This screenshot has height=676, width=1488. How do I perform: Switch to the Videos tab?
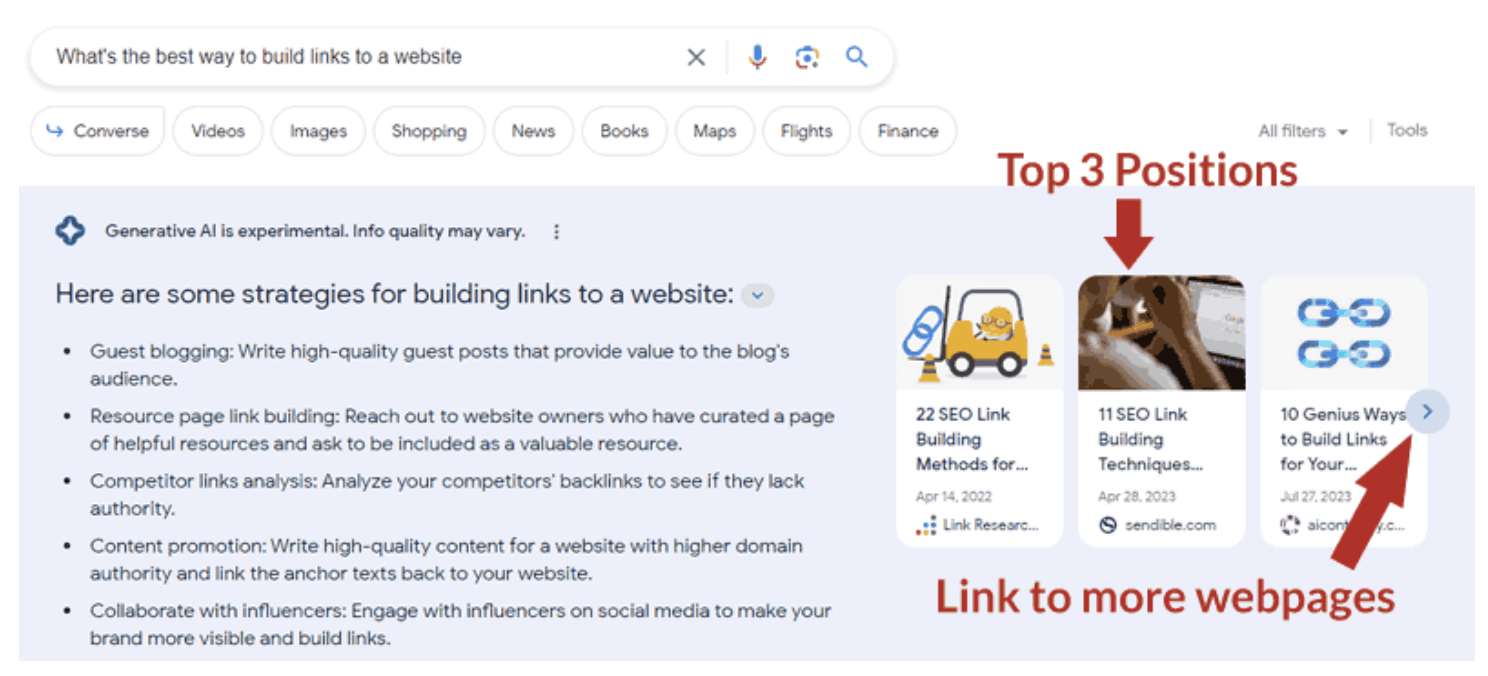(x=218, y=131)
